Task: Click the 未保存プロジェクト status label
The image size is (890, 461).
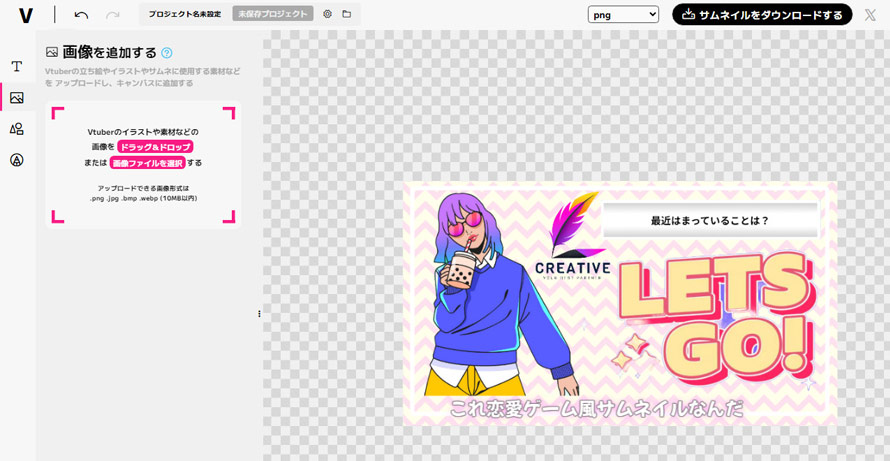Action: click(272, 14)
